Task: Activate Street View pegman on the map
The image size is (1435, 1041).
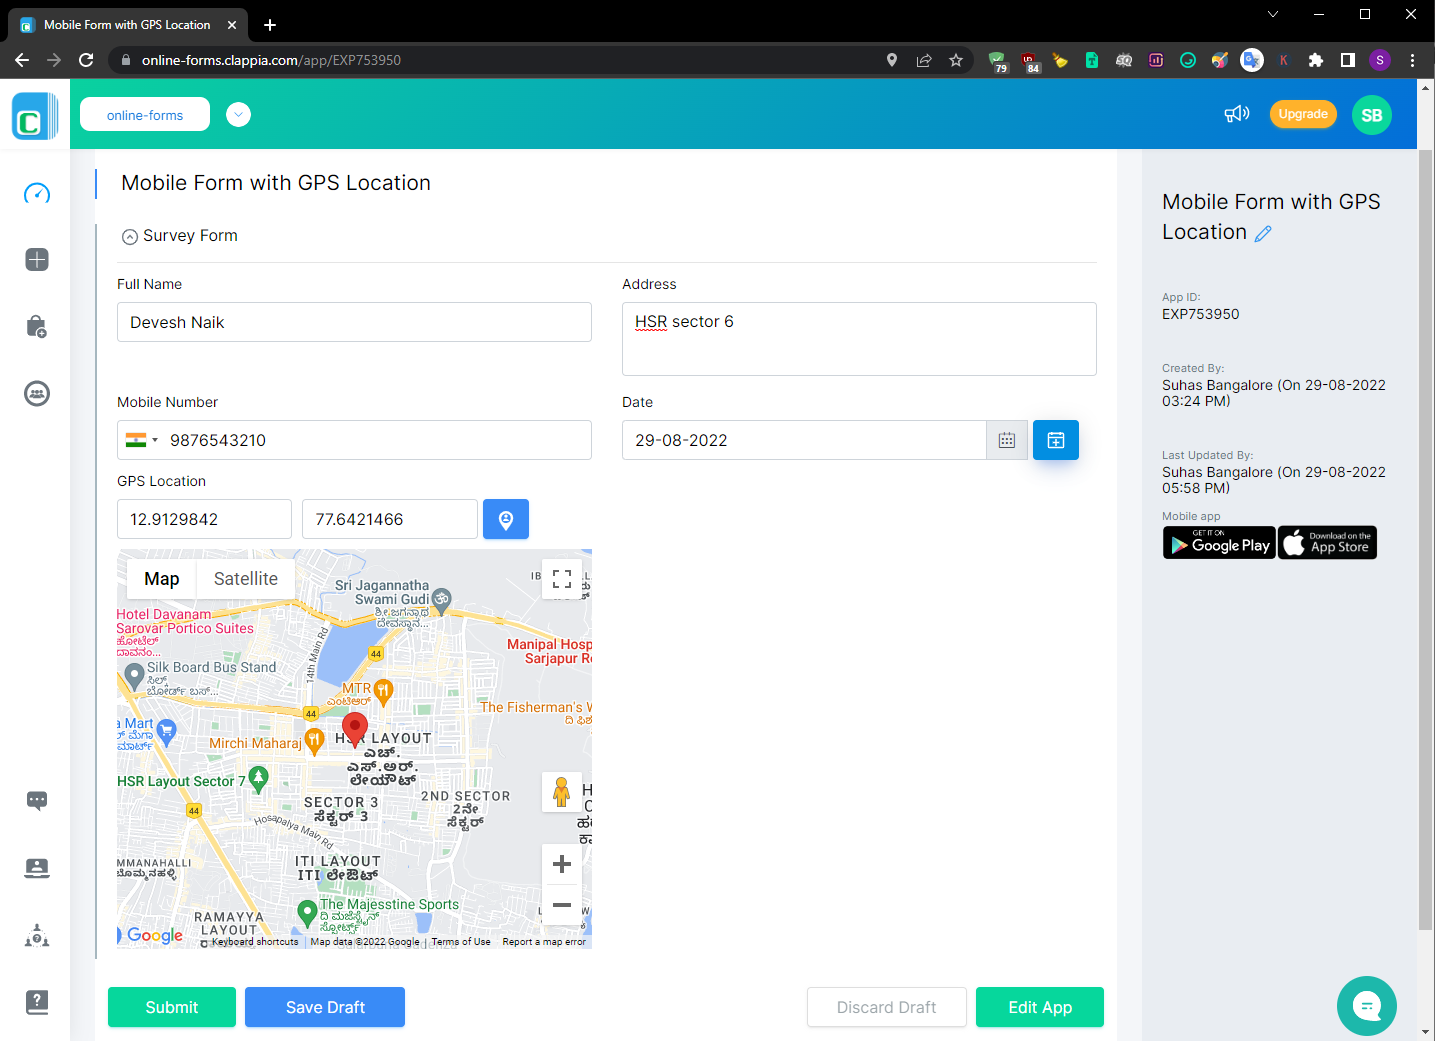Action: (x=561, y=791)
